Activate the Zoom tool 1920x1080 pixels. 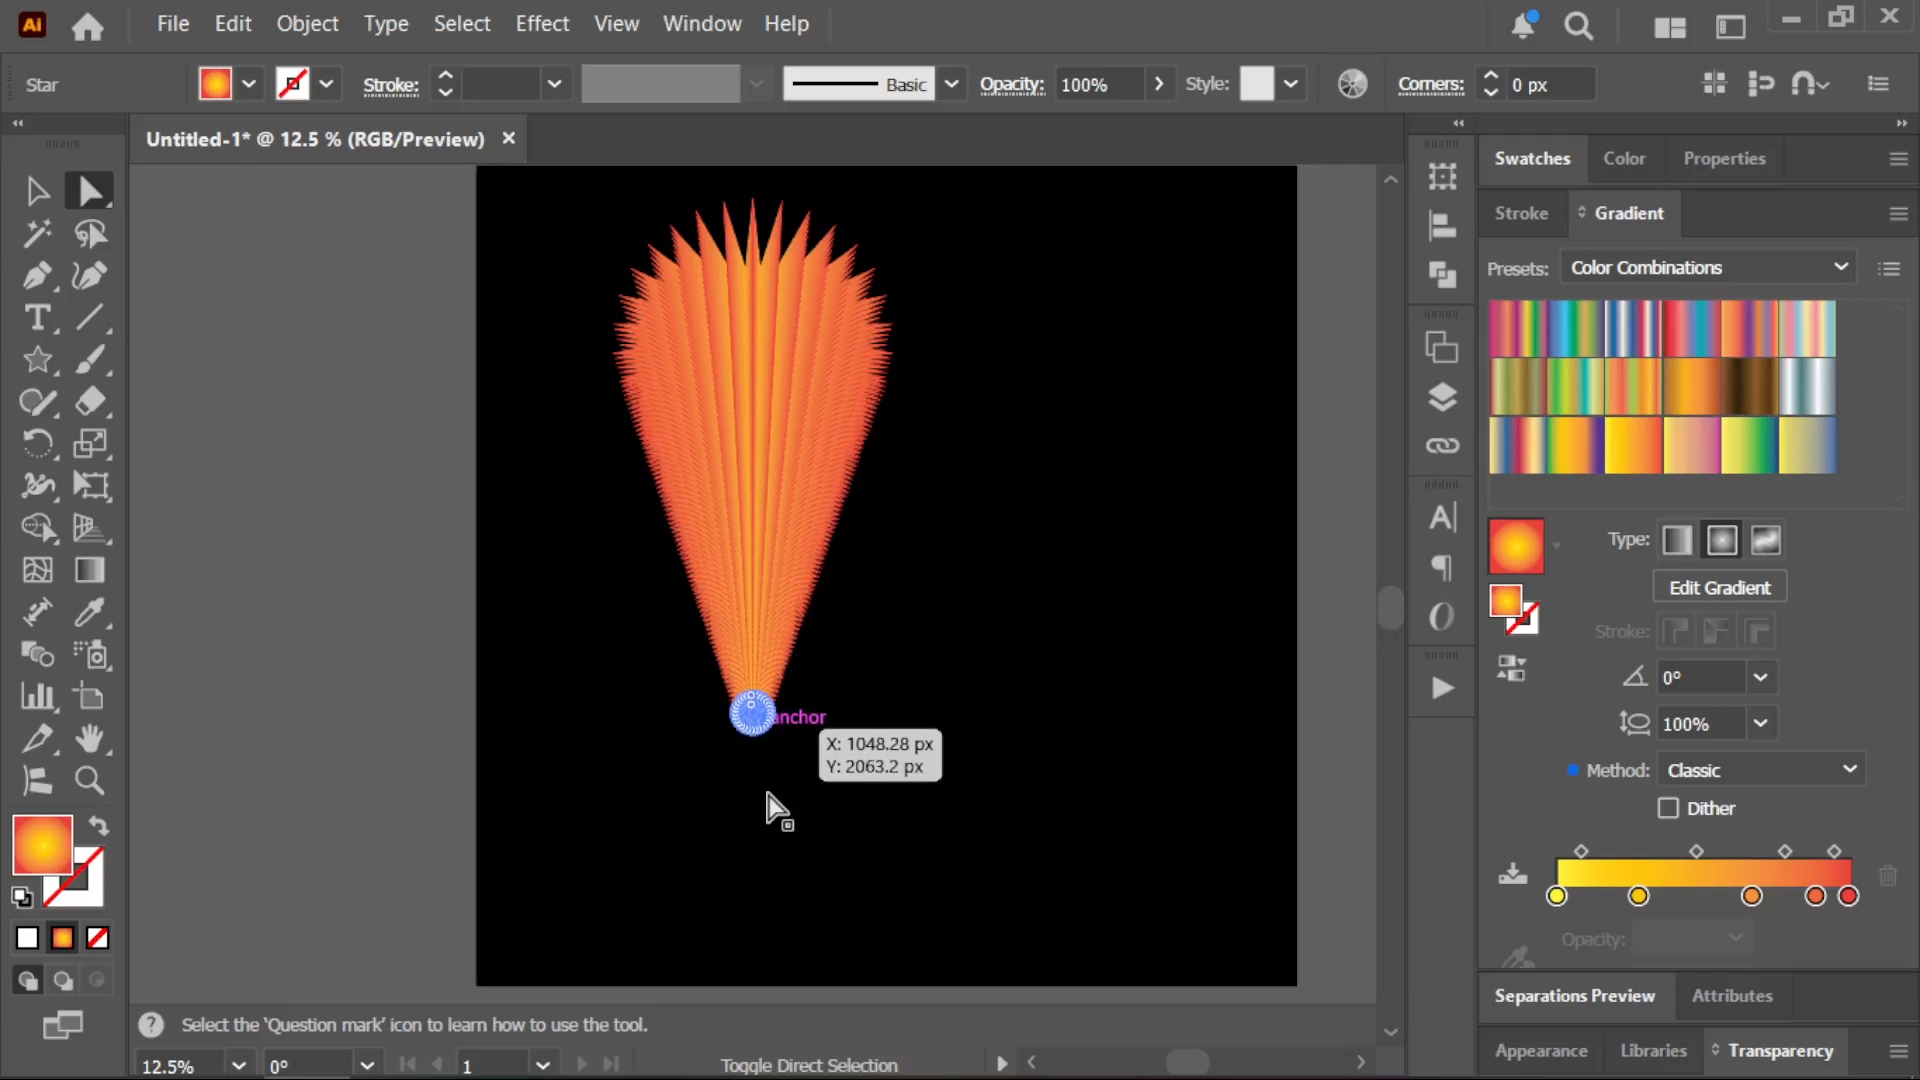90,780
